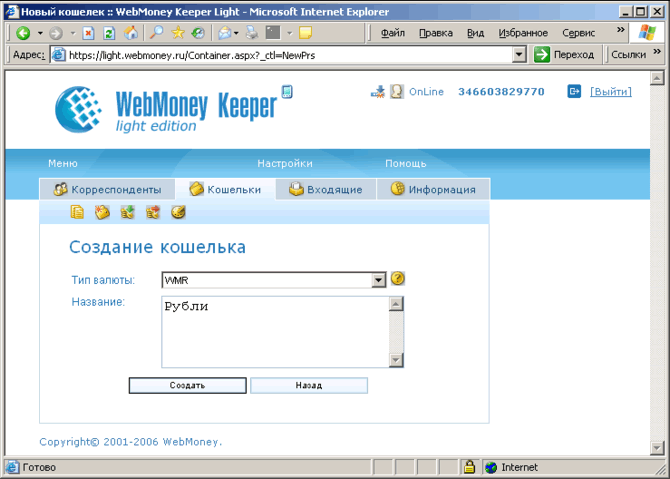Click the grey Forward arrow button

56,32
